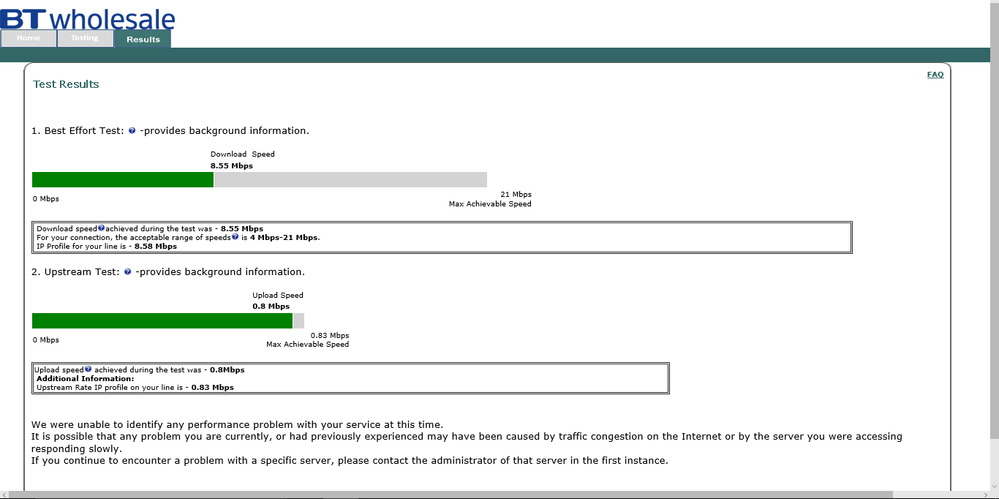The image size is (999, 499).
Task: Open the FAQ link
Action: click(x=935, y=75)
